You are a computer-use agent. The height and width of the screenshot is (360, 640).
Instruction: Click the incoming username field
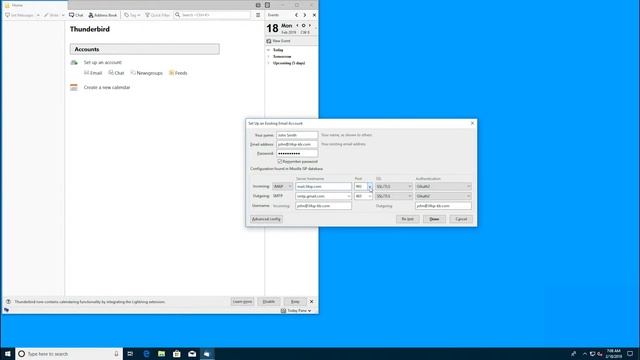323,206
